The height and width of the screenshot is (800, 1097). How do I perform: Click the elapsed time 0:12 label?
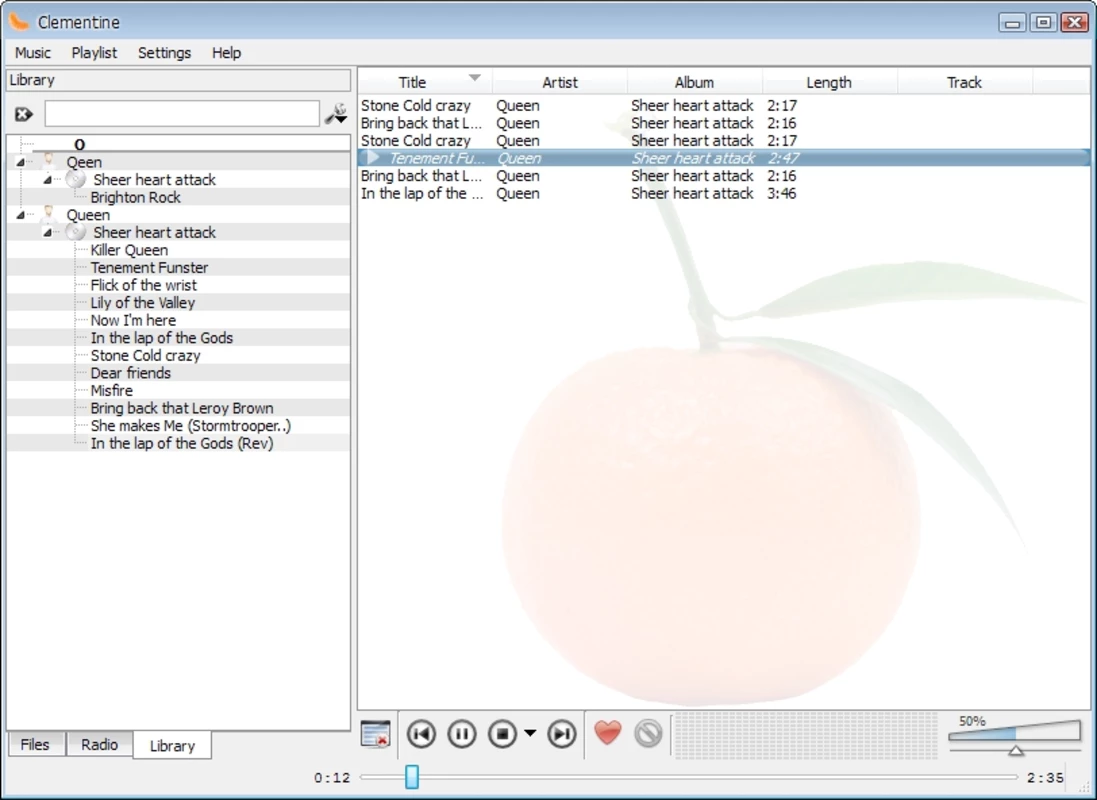(332, 778)
